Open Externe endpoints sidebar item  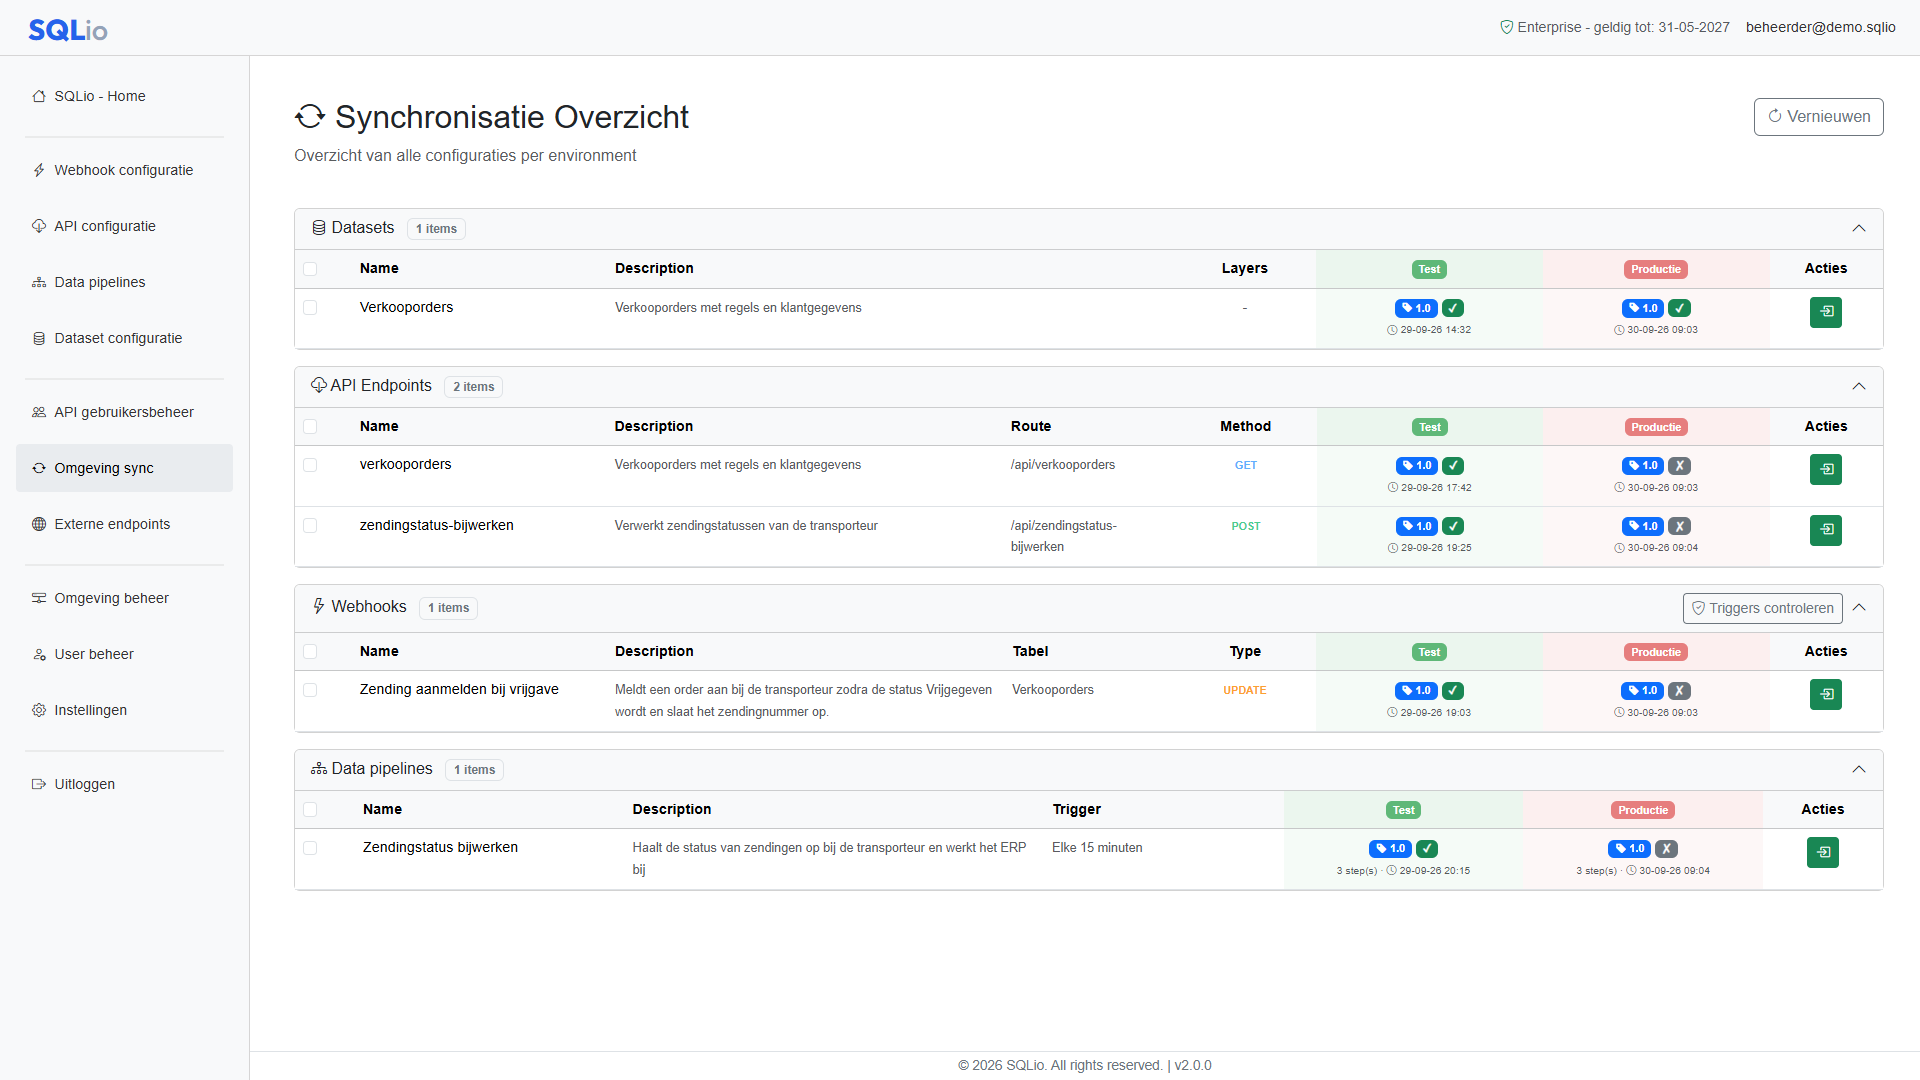tap(124, 524)
